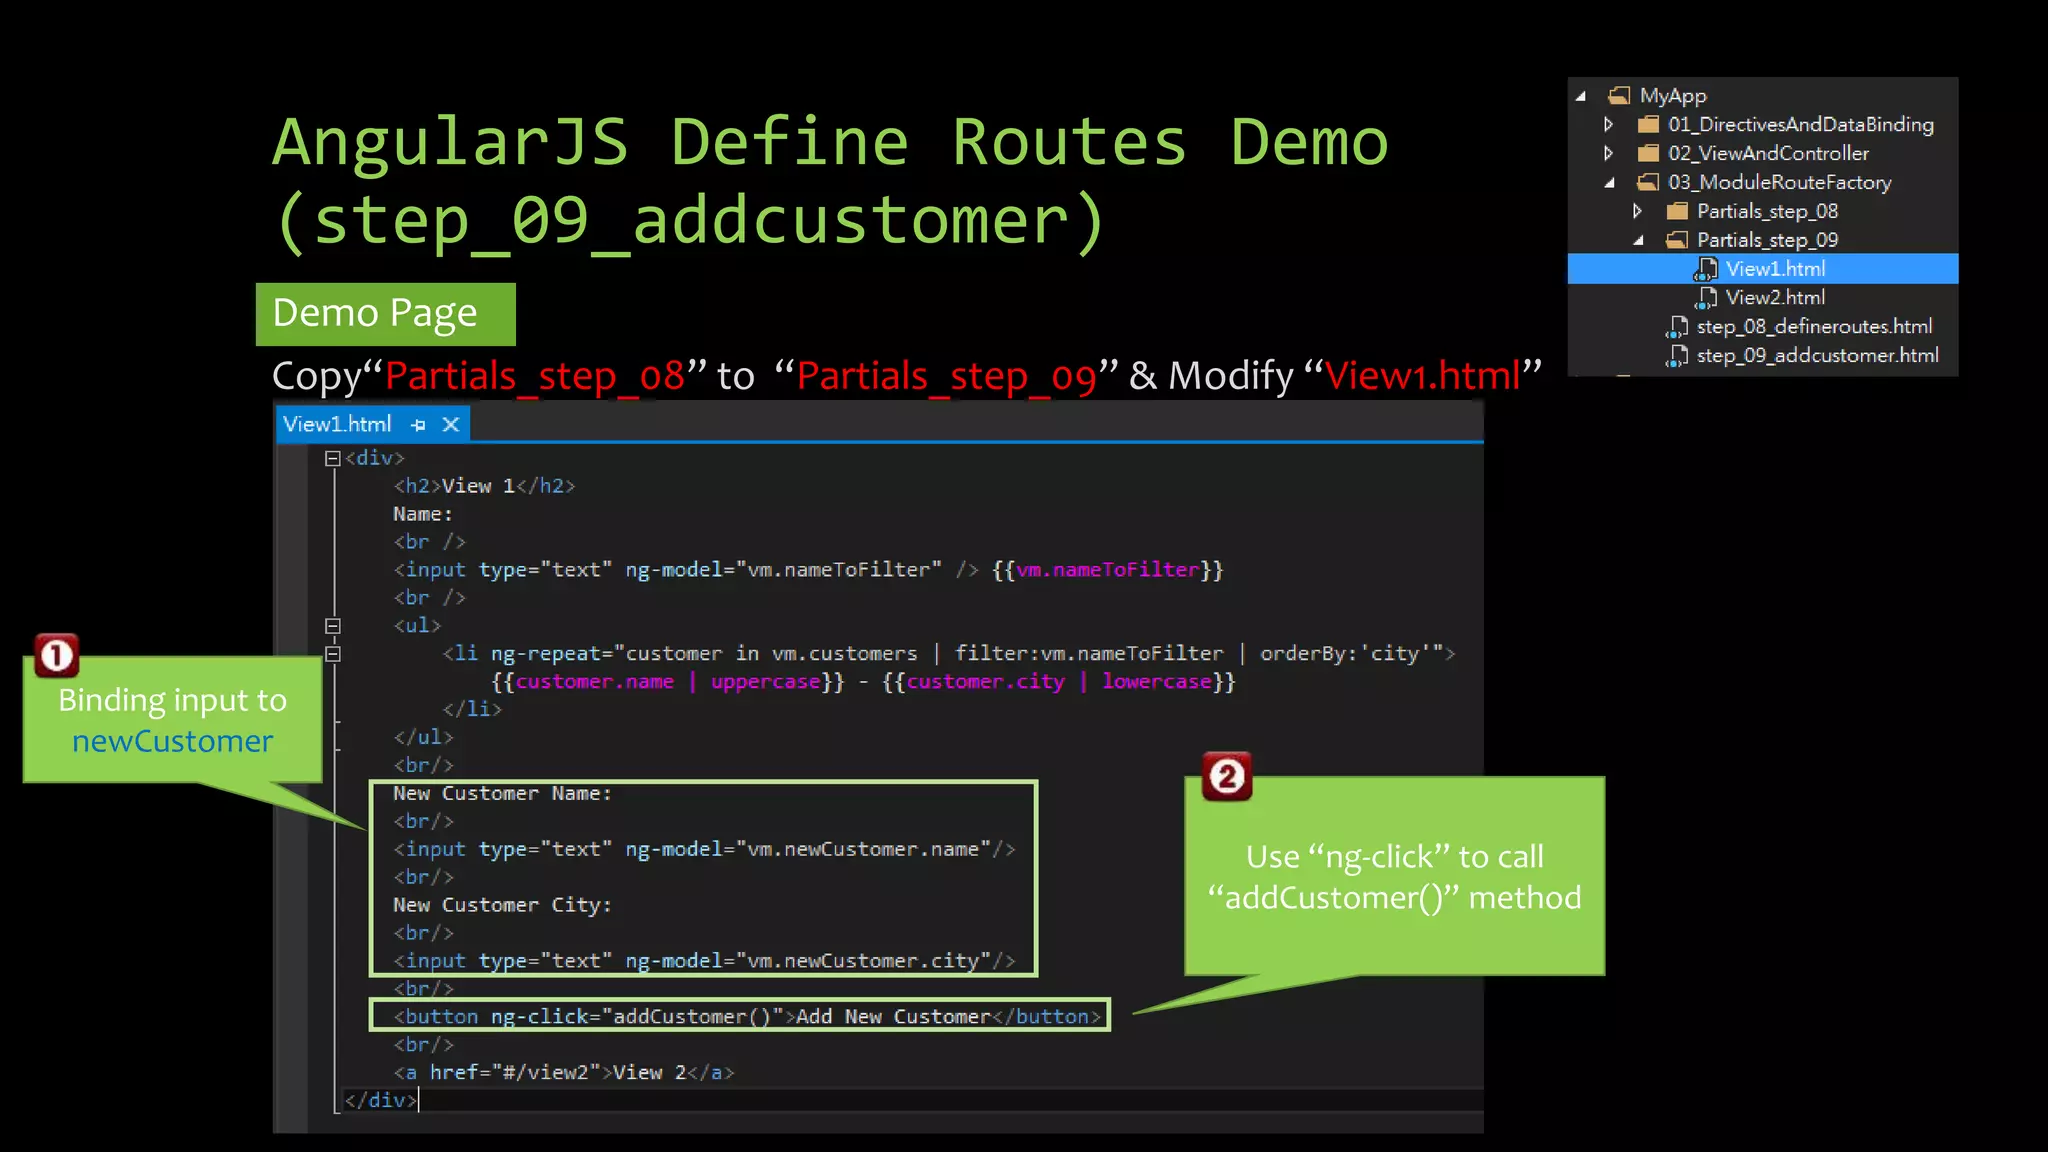
Task: Select the MyApp project label
Action: point(1673,96)
